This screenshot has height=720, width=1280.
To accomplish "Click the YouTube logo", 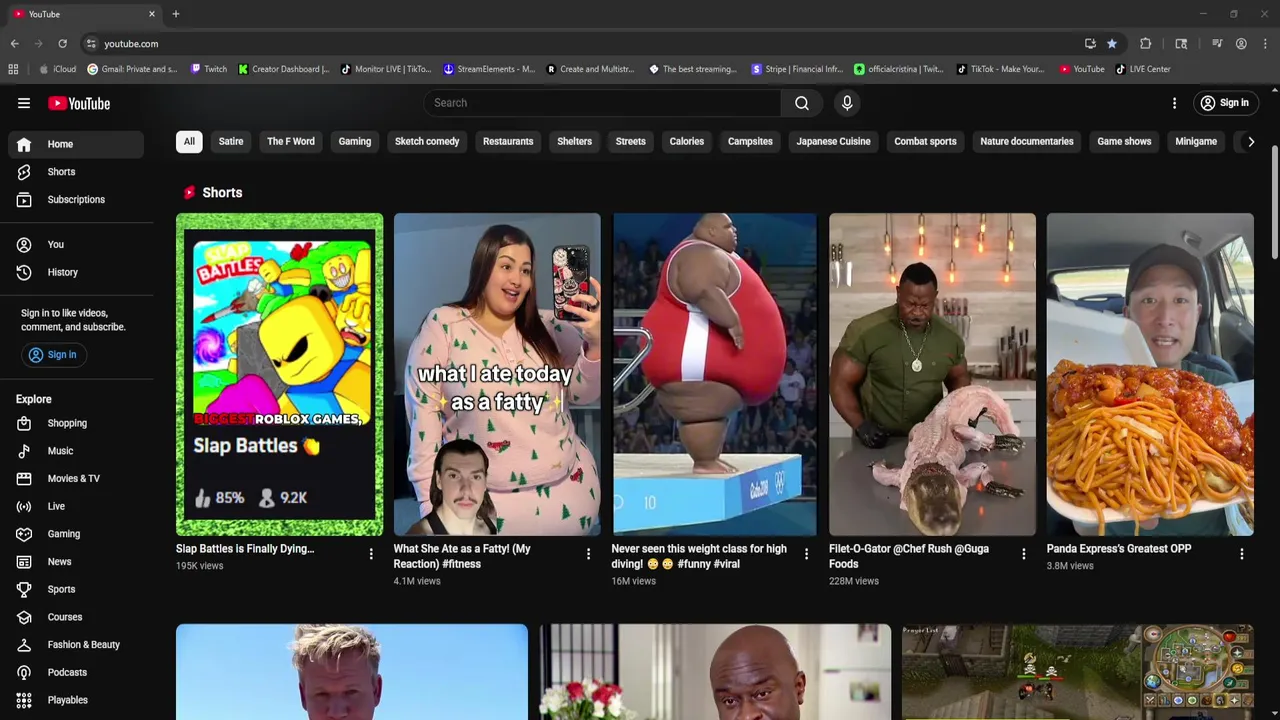I will (x=79, y=103).
